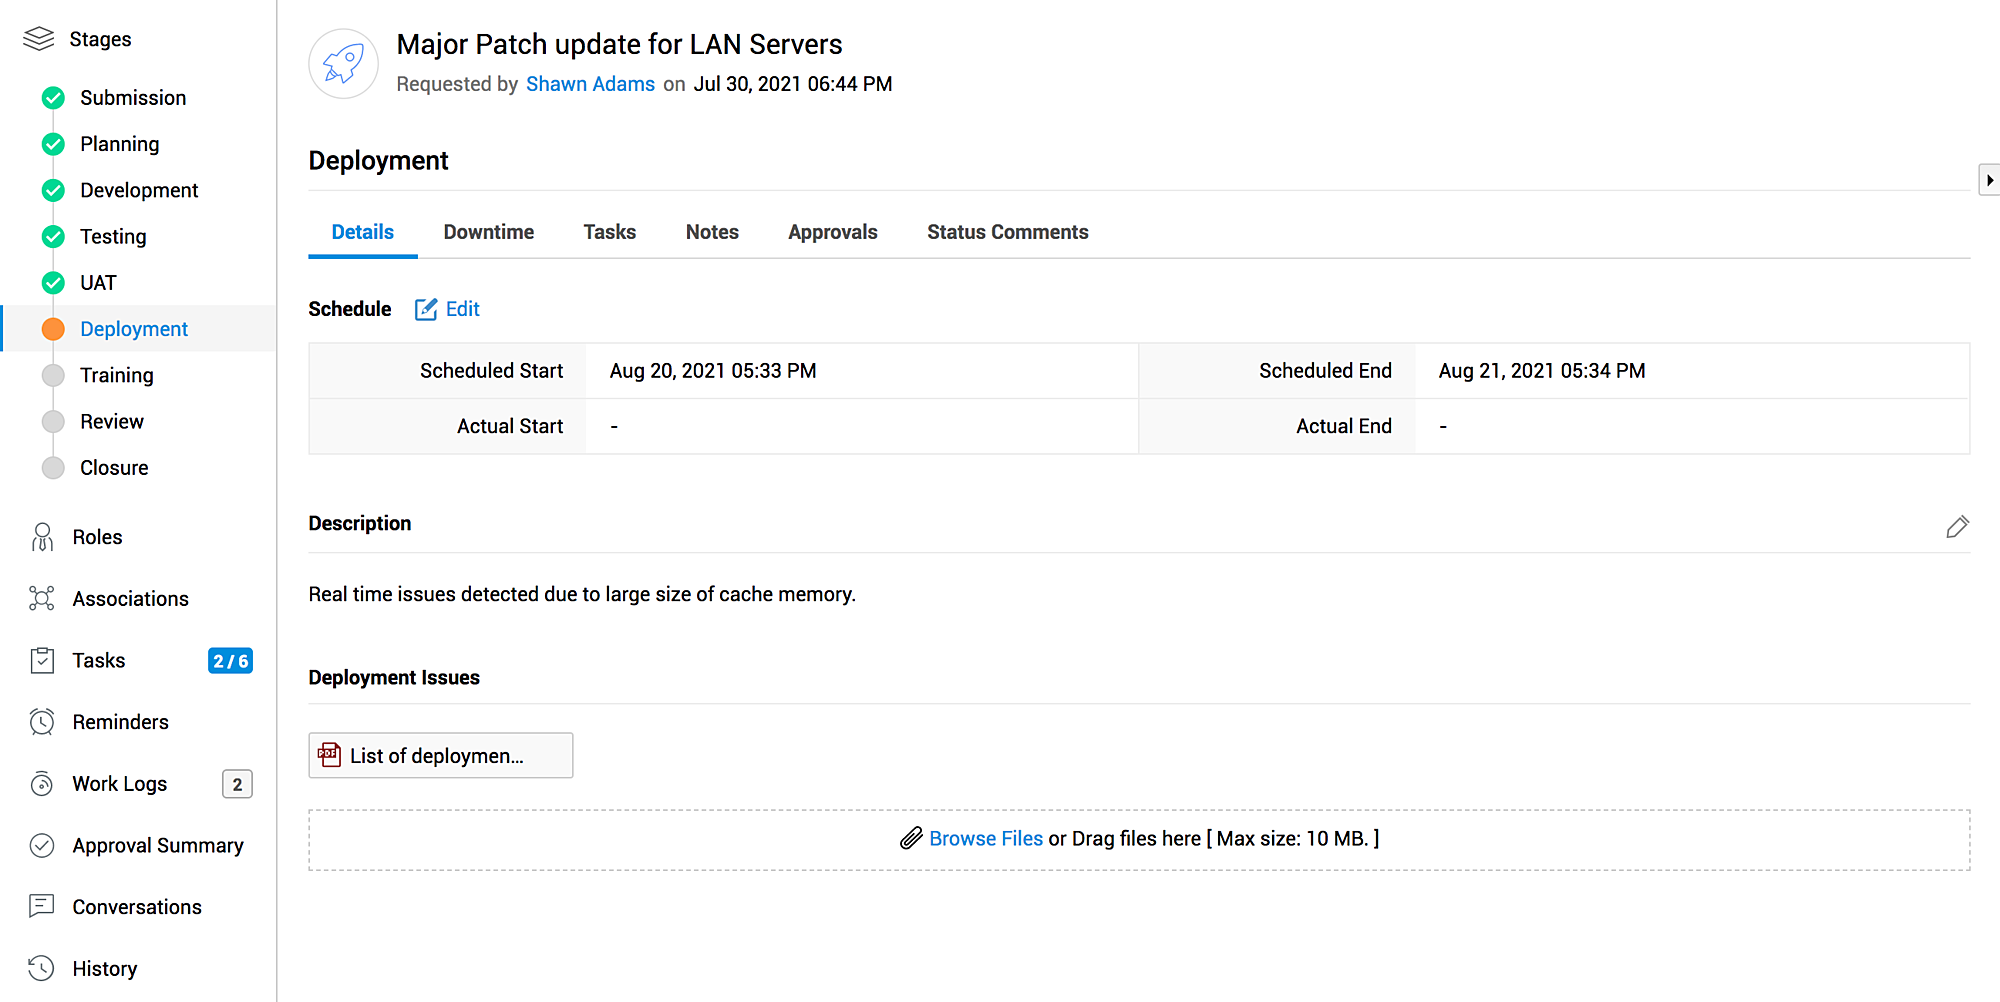Click the Reminders alarm clock icon
Viewport: 2000px width, 1002px height.
[42, 722]
